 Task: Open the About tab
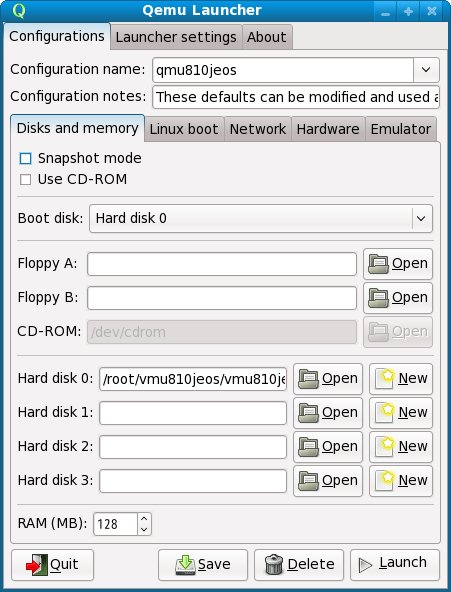[267, 37]
